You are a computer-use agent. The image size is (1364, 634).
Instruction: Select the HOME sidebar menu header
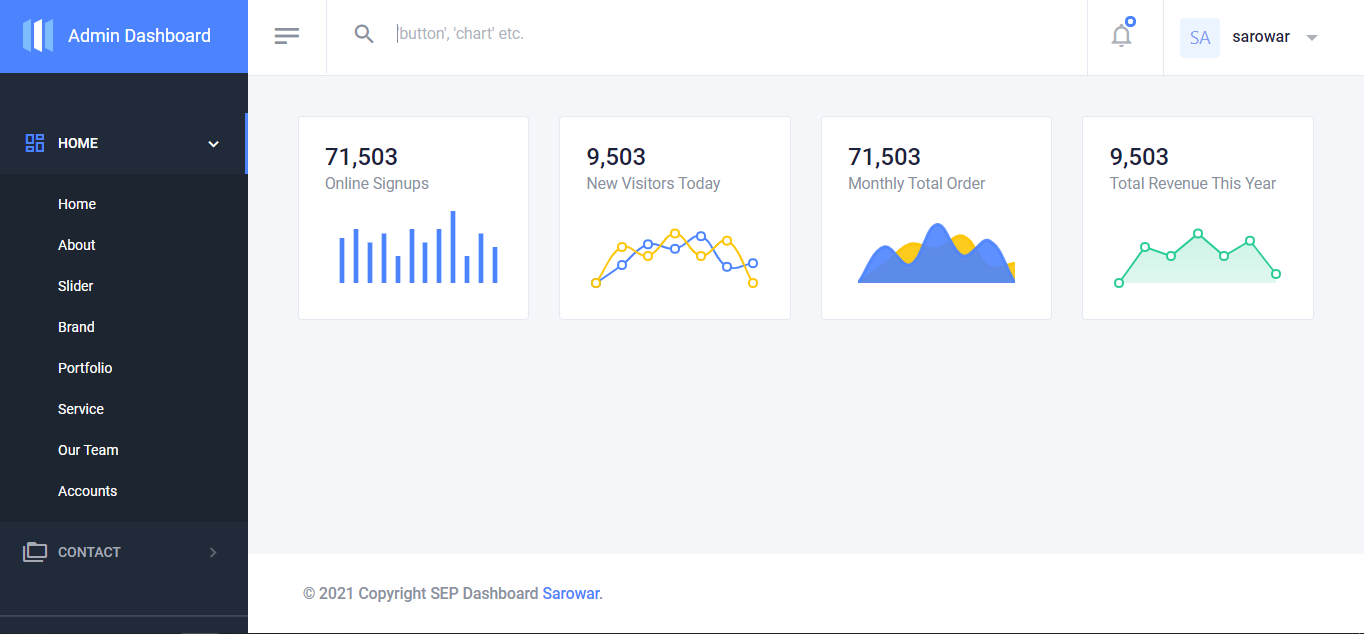click(x=124, y=143)
